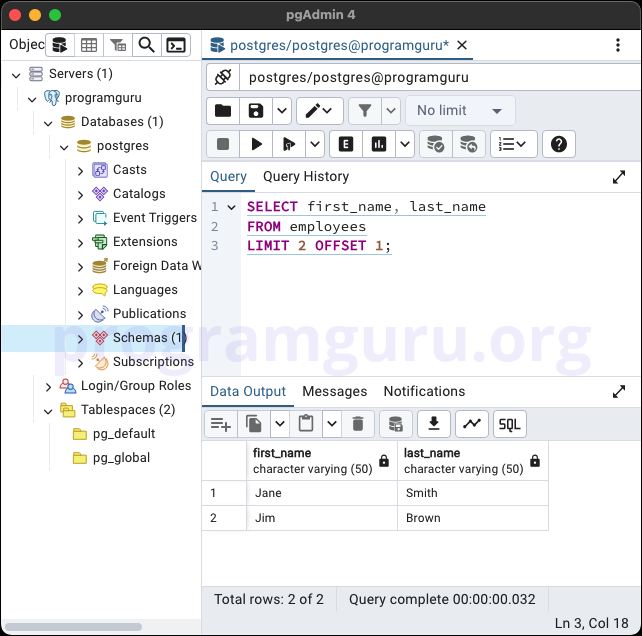Open copy options dropdown arrow
Viewport: 642px width, 636px height.
[x=280, y=424]
